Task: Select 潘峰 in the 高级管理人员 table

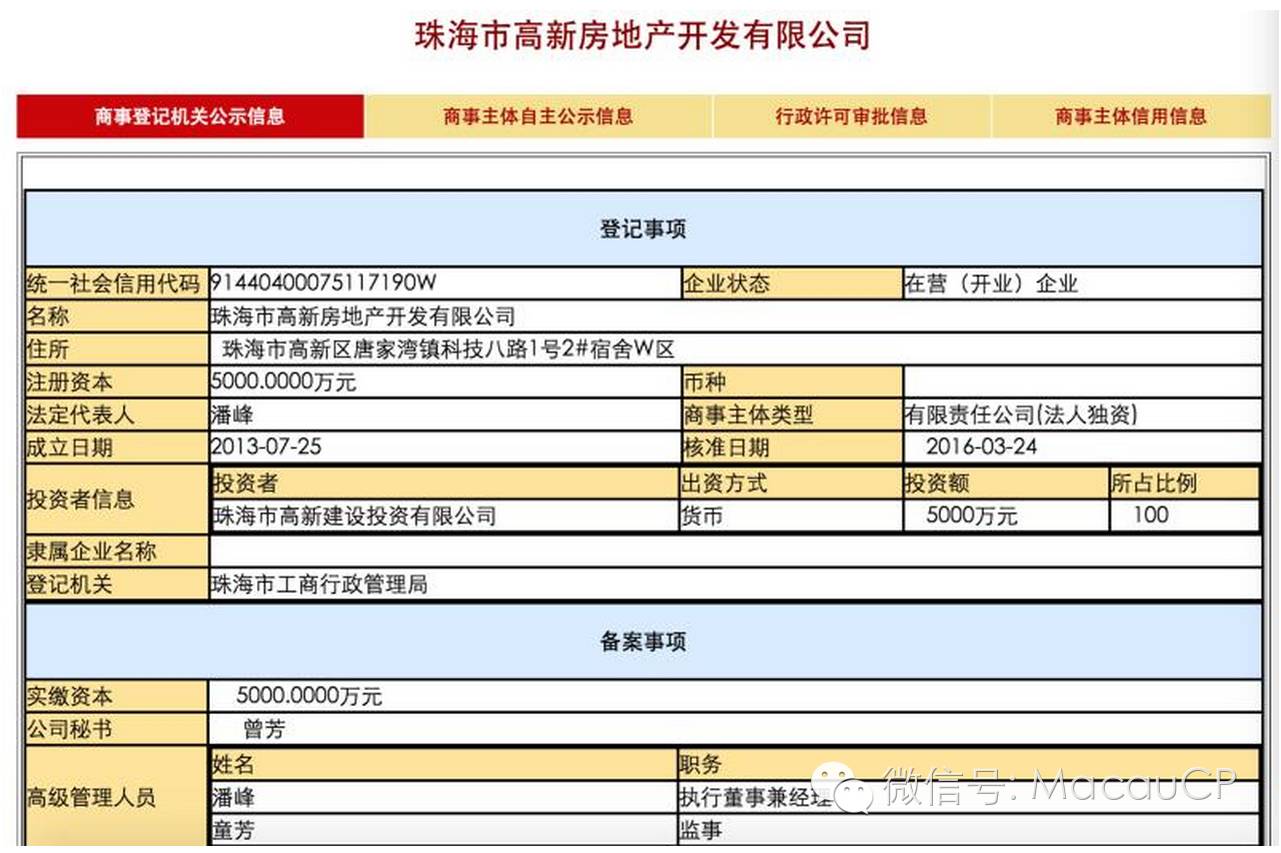Action: point(233,798)
